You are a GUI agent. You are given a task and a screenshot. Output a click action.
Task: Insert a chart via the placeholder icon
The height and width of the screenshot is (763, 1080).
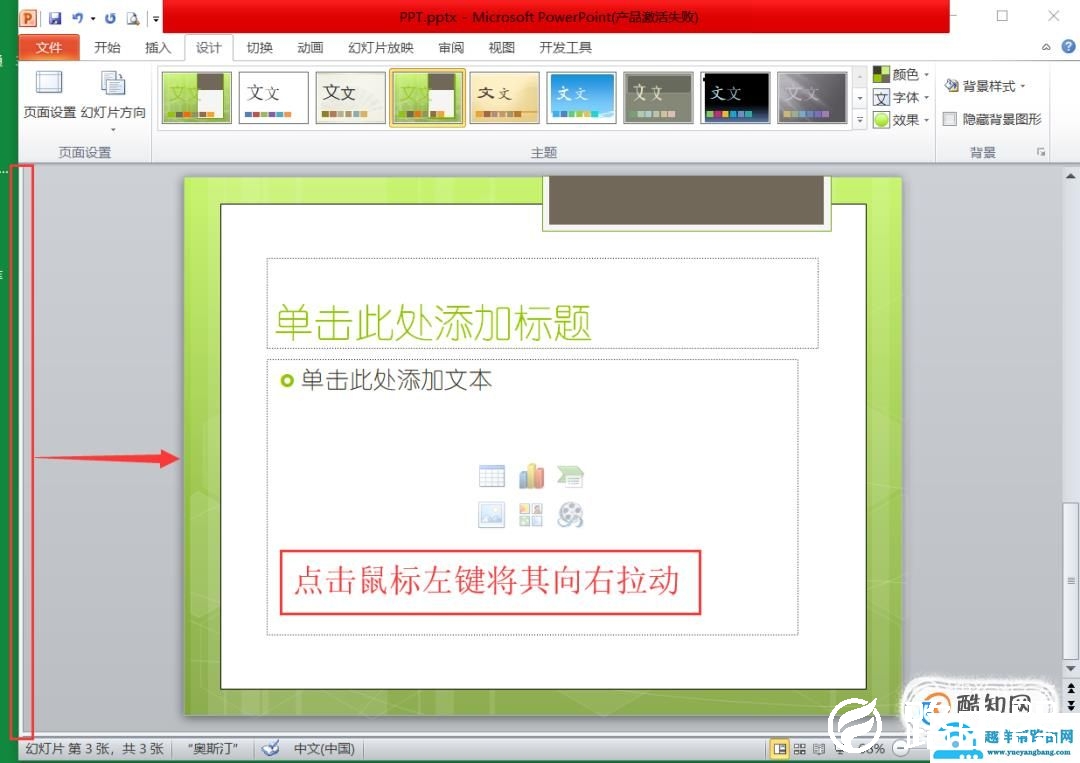click(x=531, y=475)
